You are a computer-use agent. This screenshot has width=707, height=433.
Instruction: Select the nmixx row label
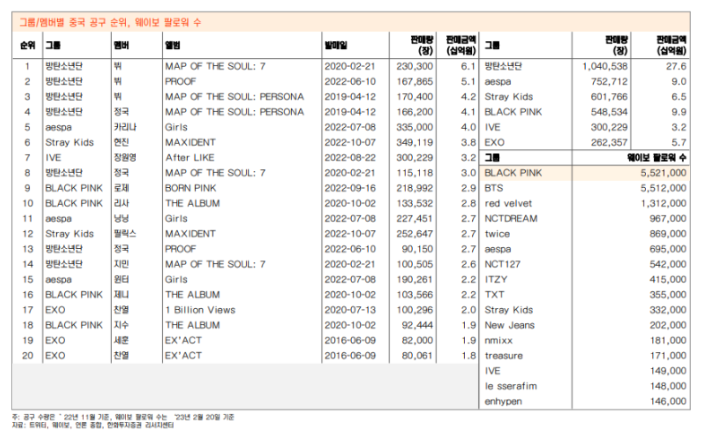(x=499, y=341)
